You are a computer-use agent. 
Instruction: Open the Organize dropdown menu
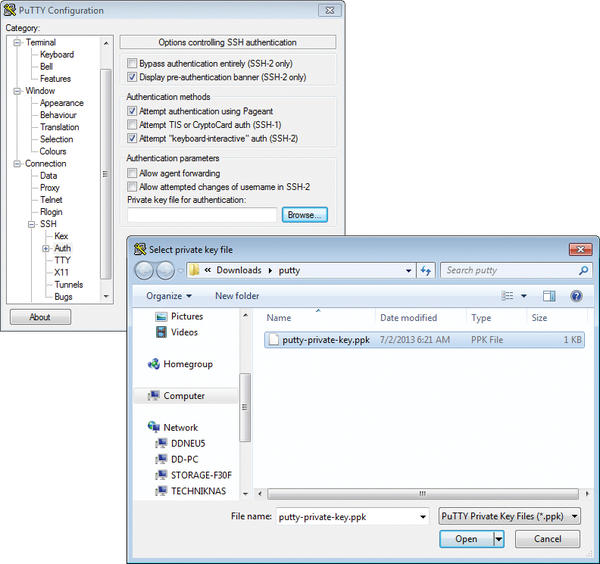coord(169,296)
